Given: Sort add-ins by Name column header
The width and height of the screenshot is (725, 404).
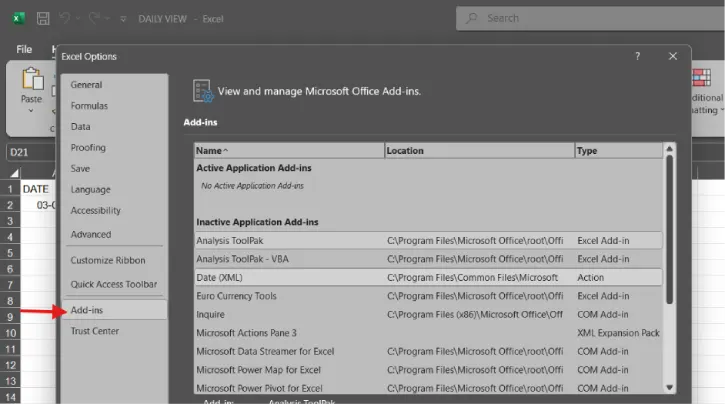Looking at the screenshot, I should point(289,151).
